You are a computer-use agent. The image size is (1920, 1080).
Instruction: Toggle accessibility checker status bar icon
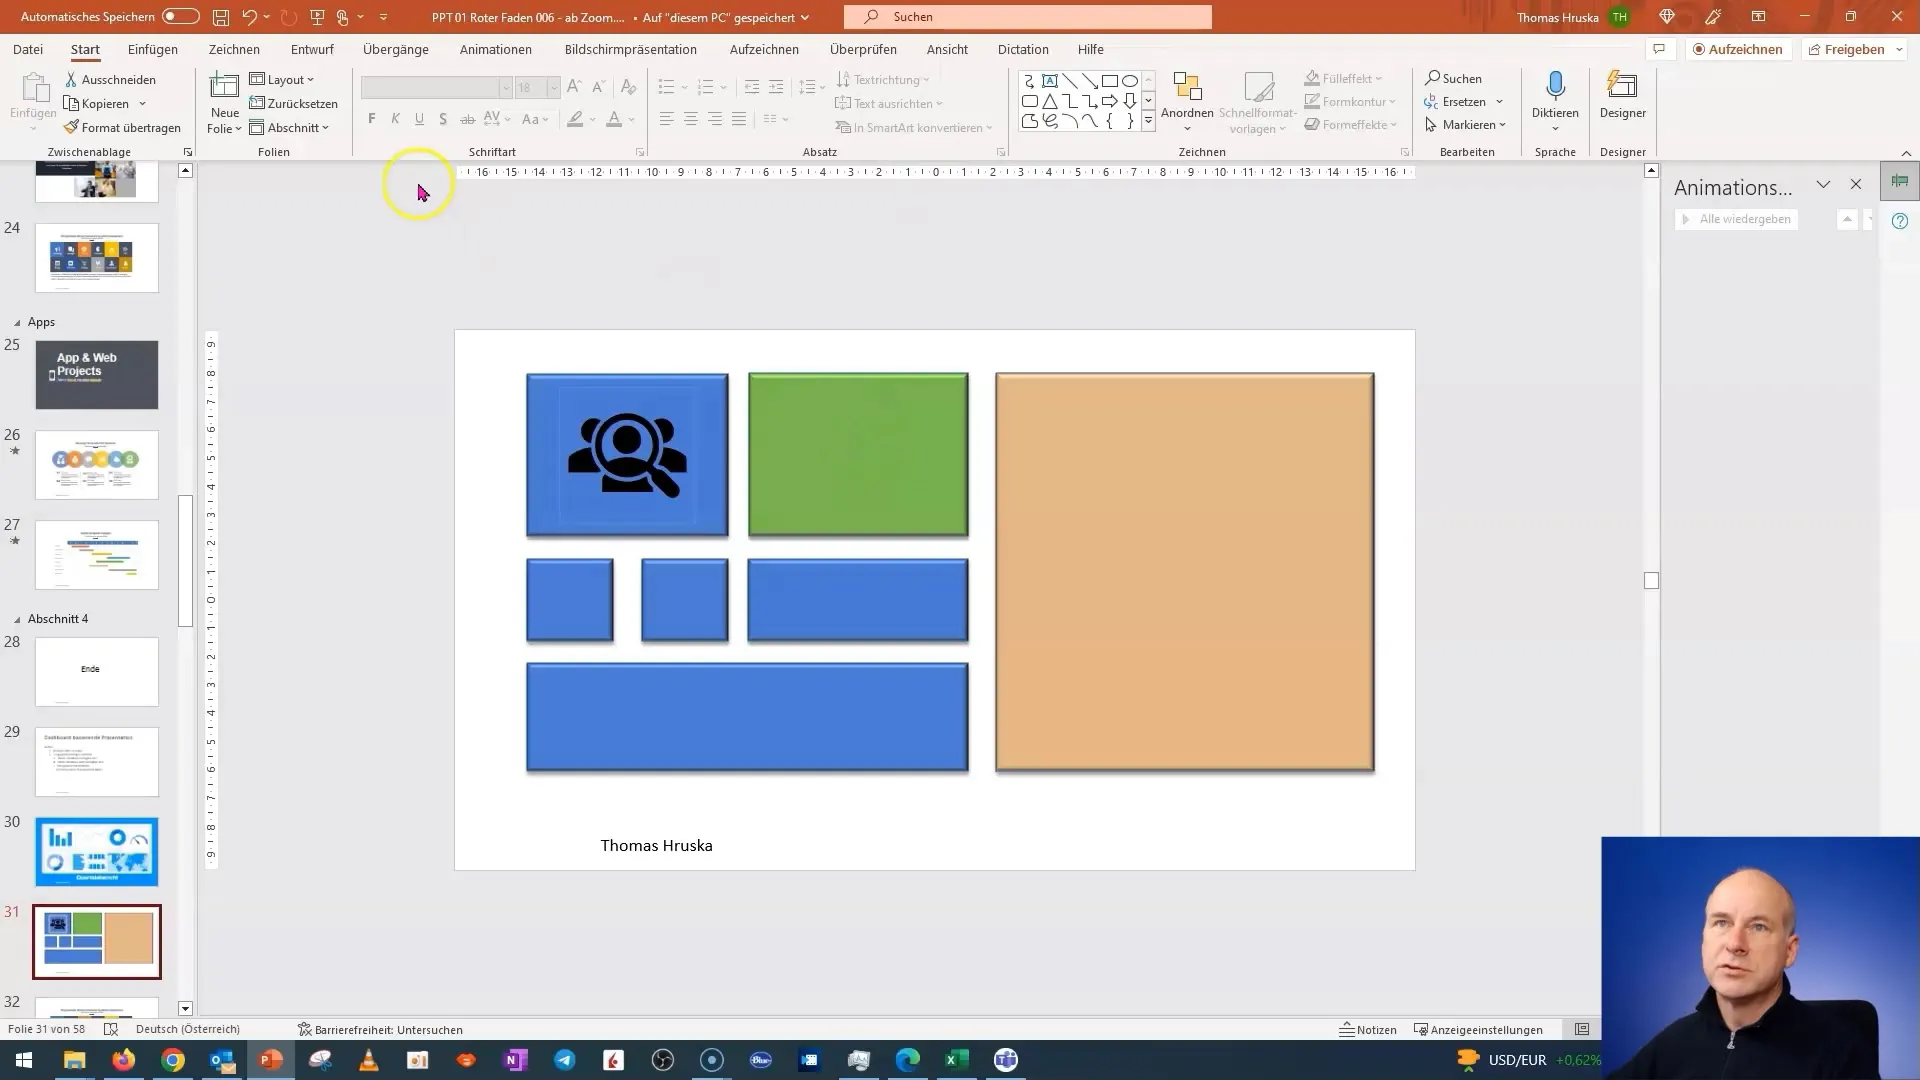pos(305,1030)
